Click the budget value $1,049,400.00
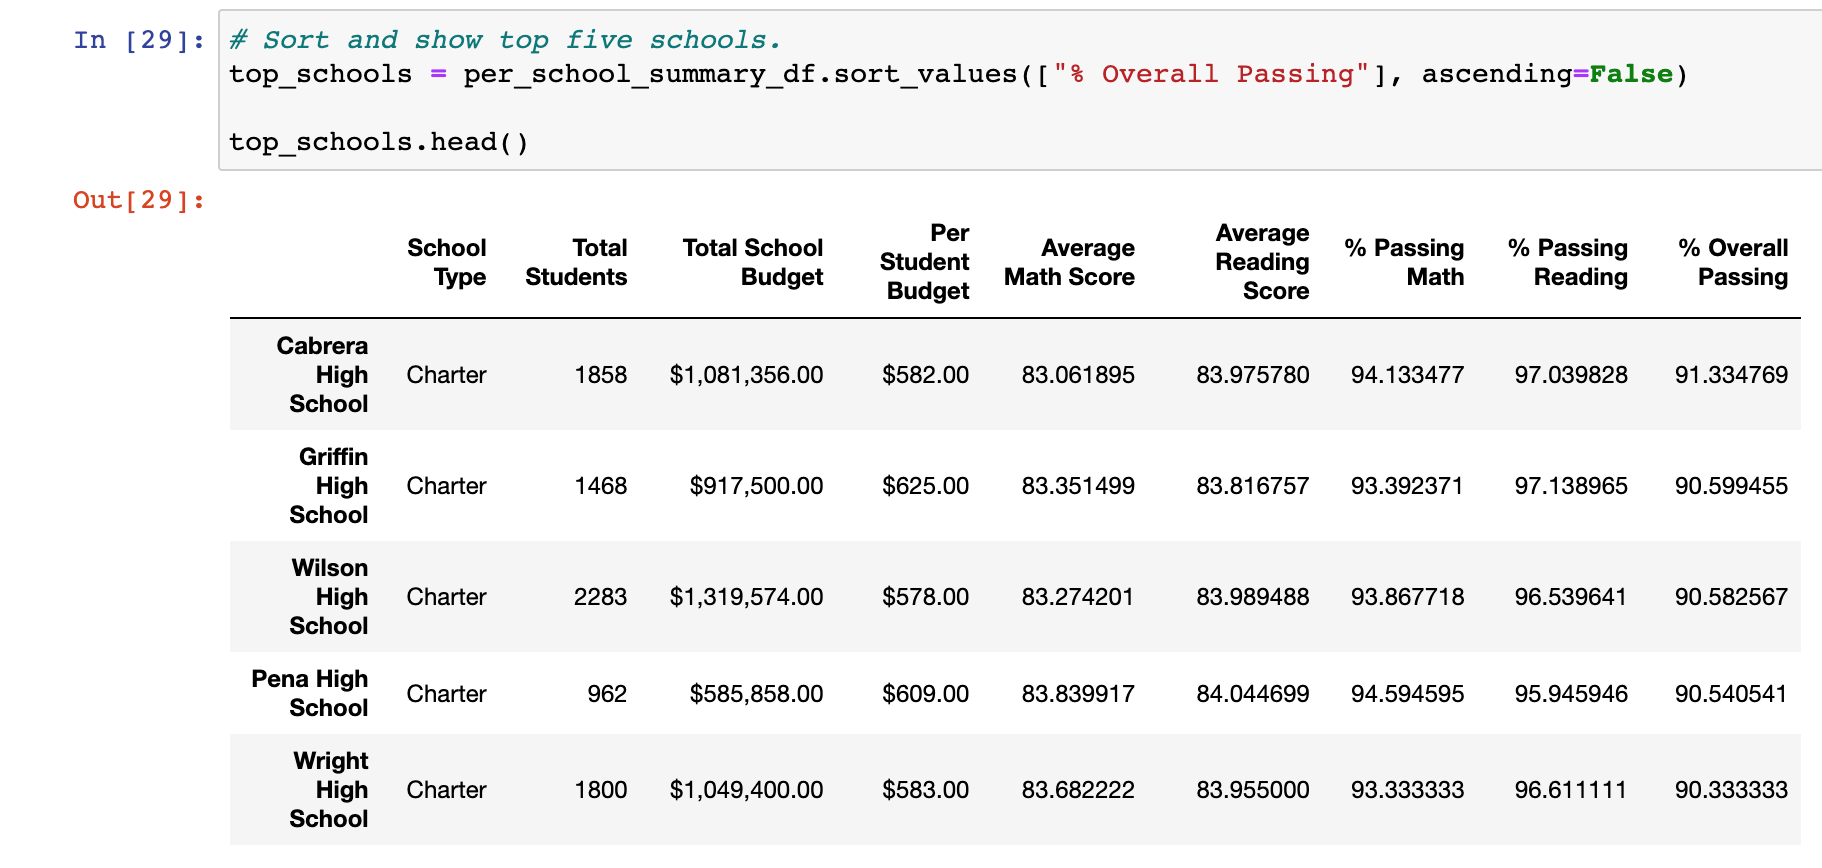 tap(746, 790)
